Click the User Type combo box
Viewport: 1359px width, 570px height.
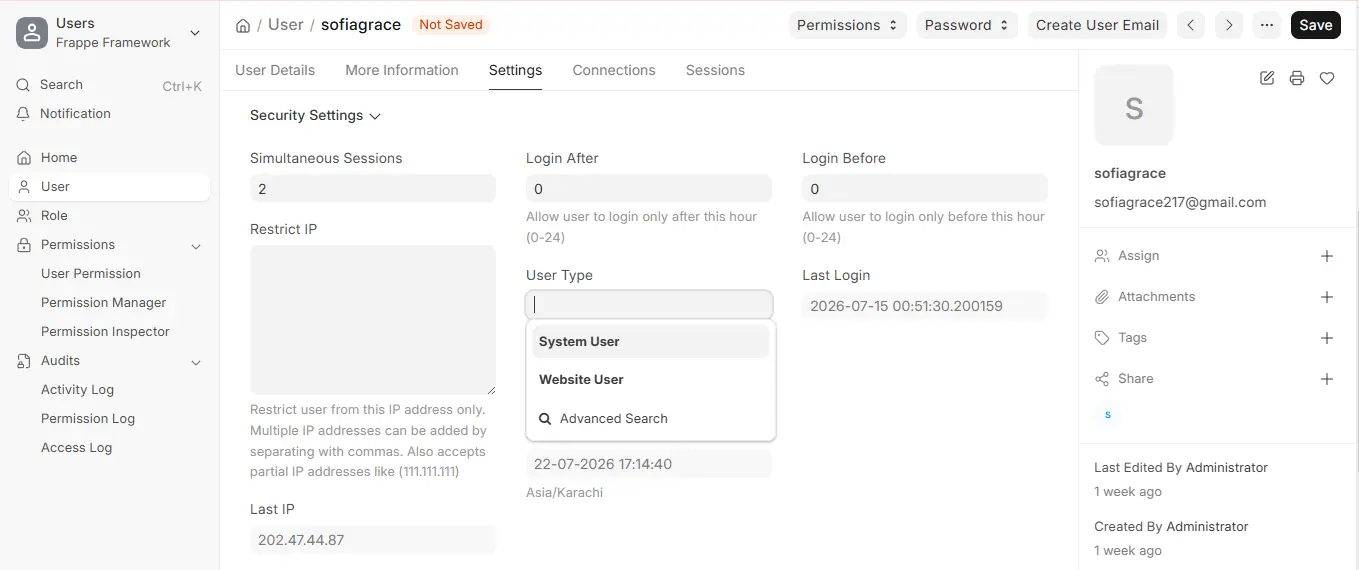(x=649, y=305)
